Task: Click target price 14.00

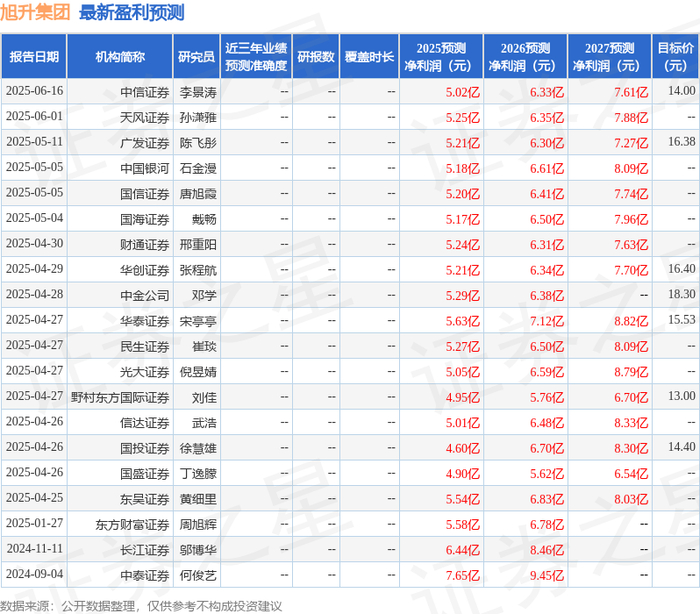Action: (682, 91)
